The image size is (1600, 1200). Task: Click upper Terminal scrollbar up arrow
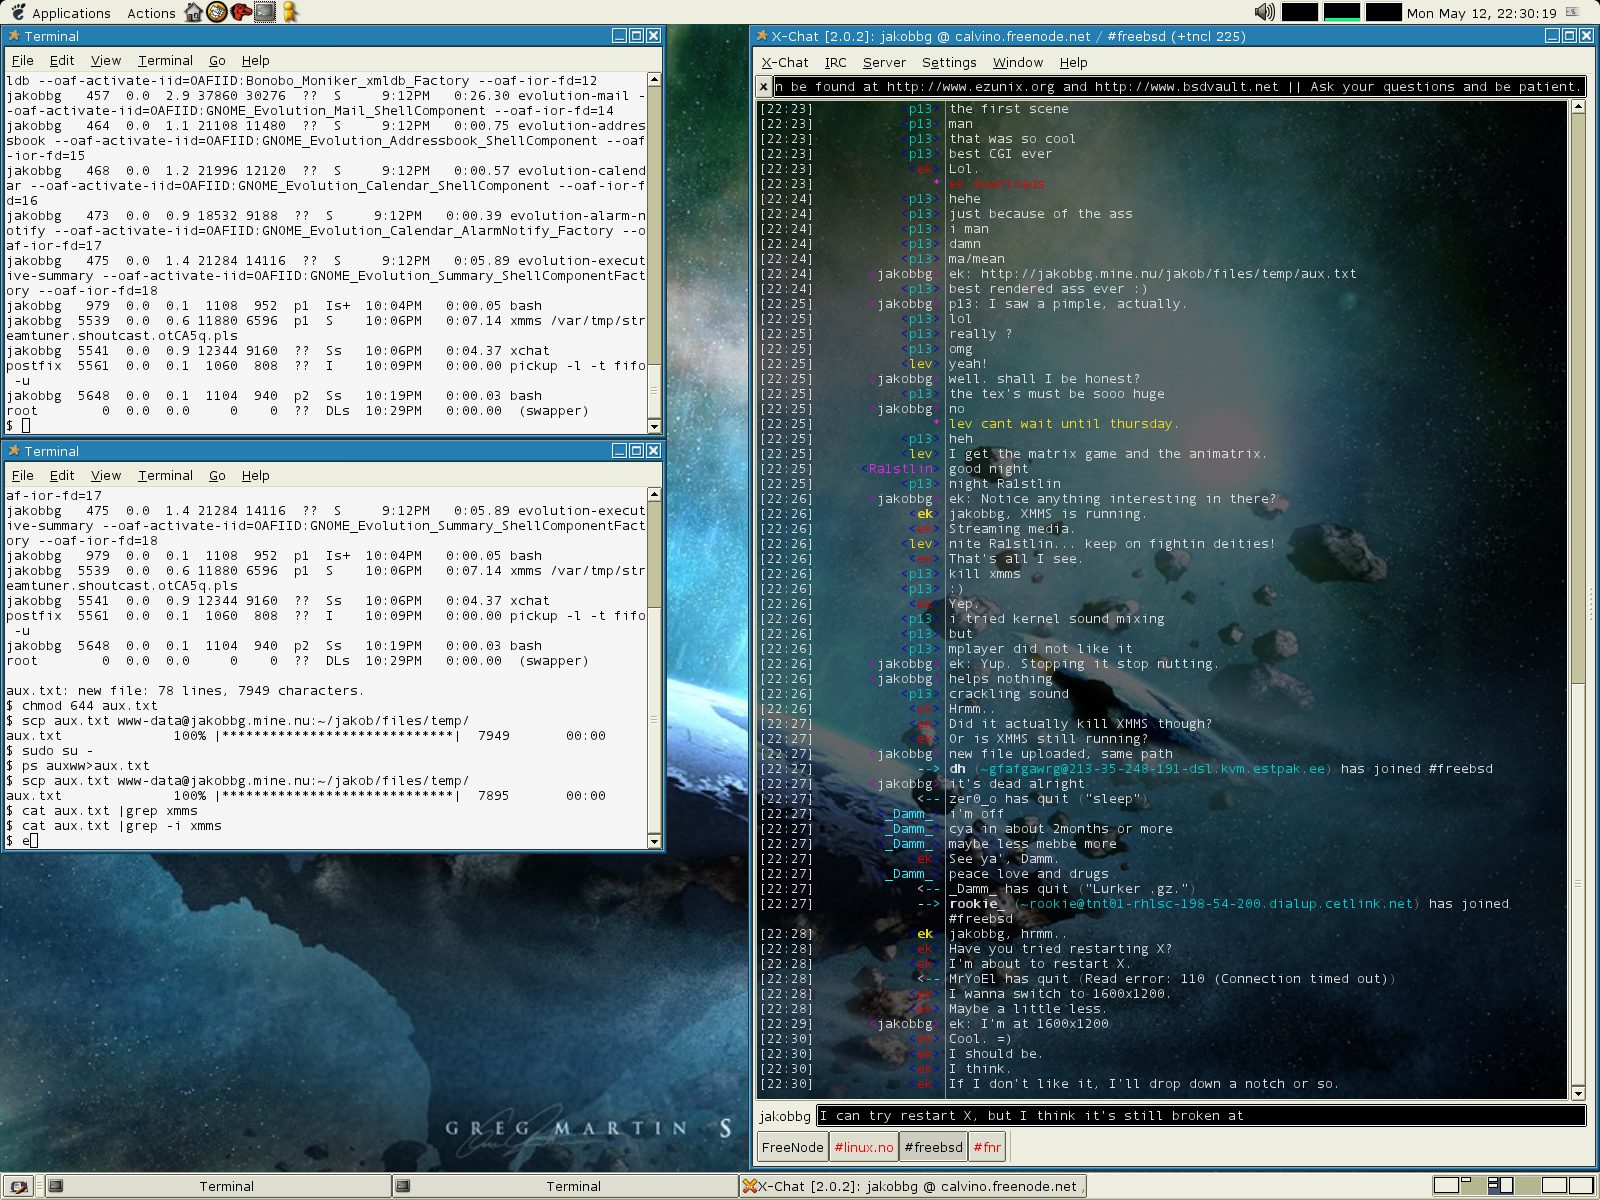654,79
